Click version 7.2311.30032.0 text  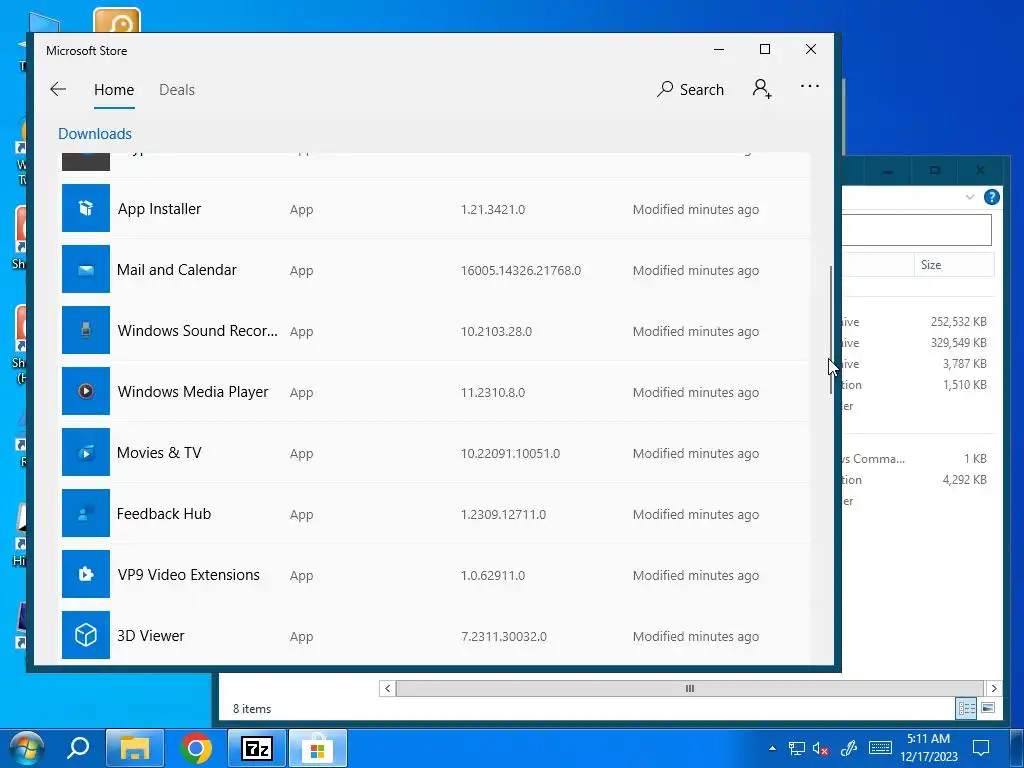pyautogui.click(x=504, y=636)
